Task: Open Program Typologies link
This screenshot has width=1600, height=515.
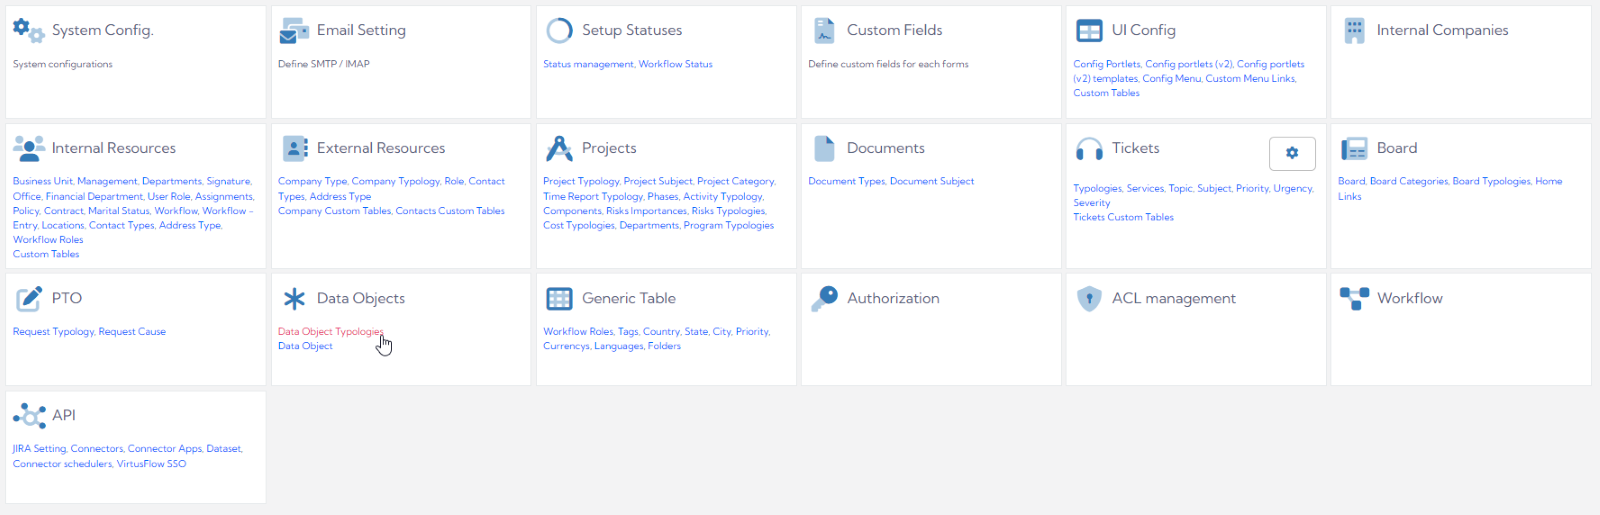Action: click(729, 225)
